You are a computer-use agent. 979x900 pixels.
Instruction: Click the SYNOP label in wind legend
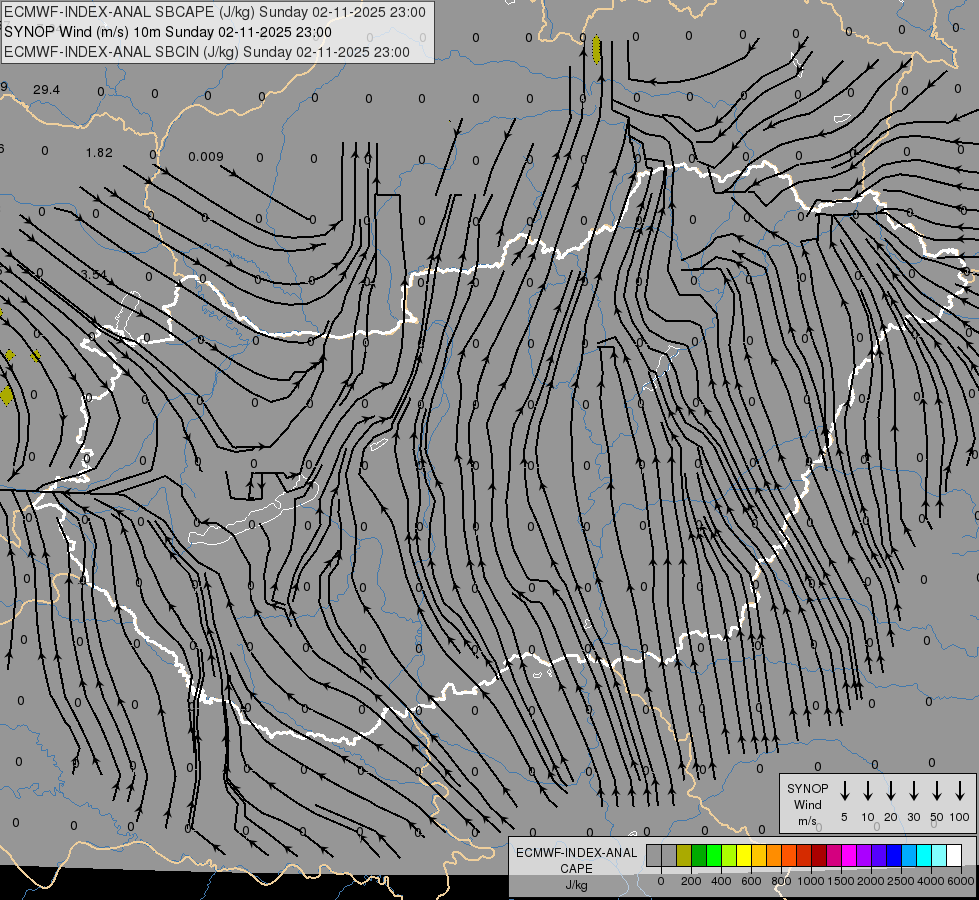pyautogui.click(x=807, y=789)
